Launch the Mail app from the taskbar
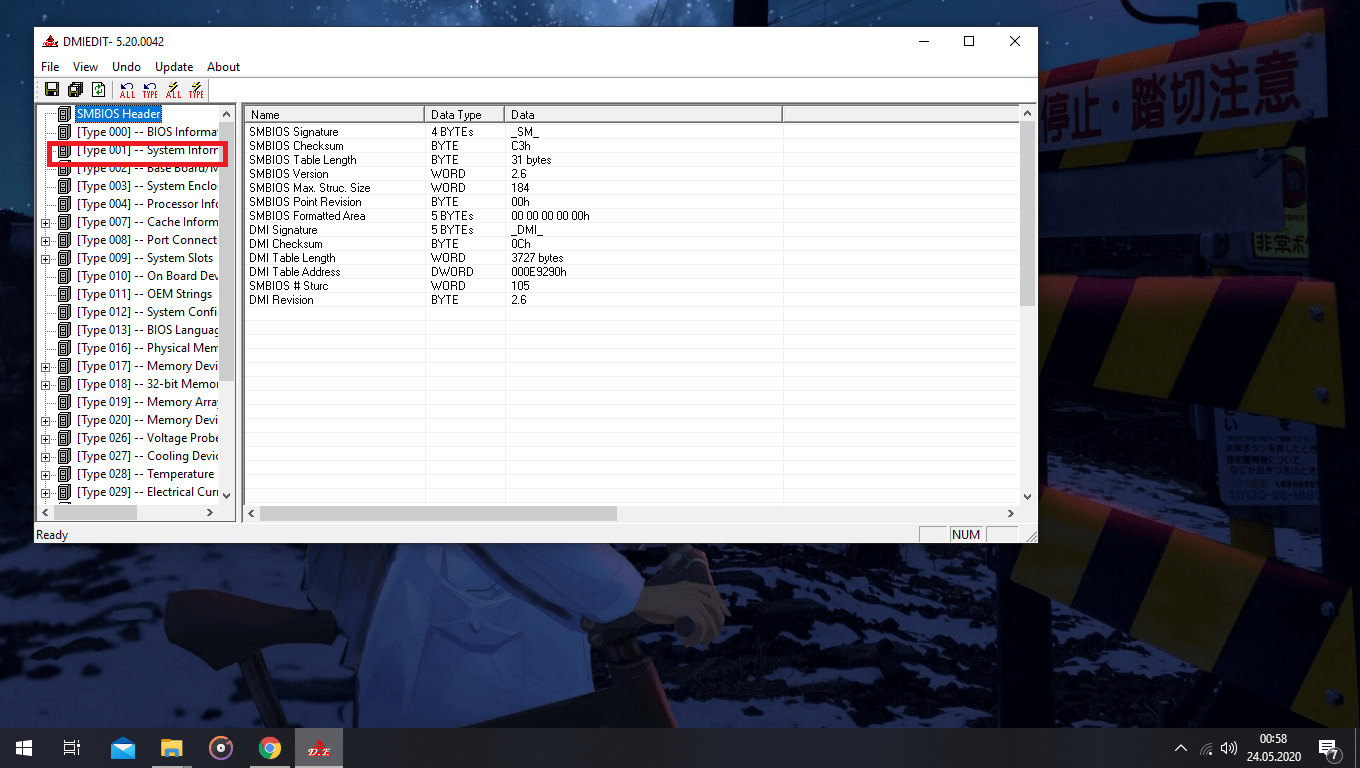 click(x=123, y=748)
